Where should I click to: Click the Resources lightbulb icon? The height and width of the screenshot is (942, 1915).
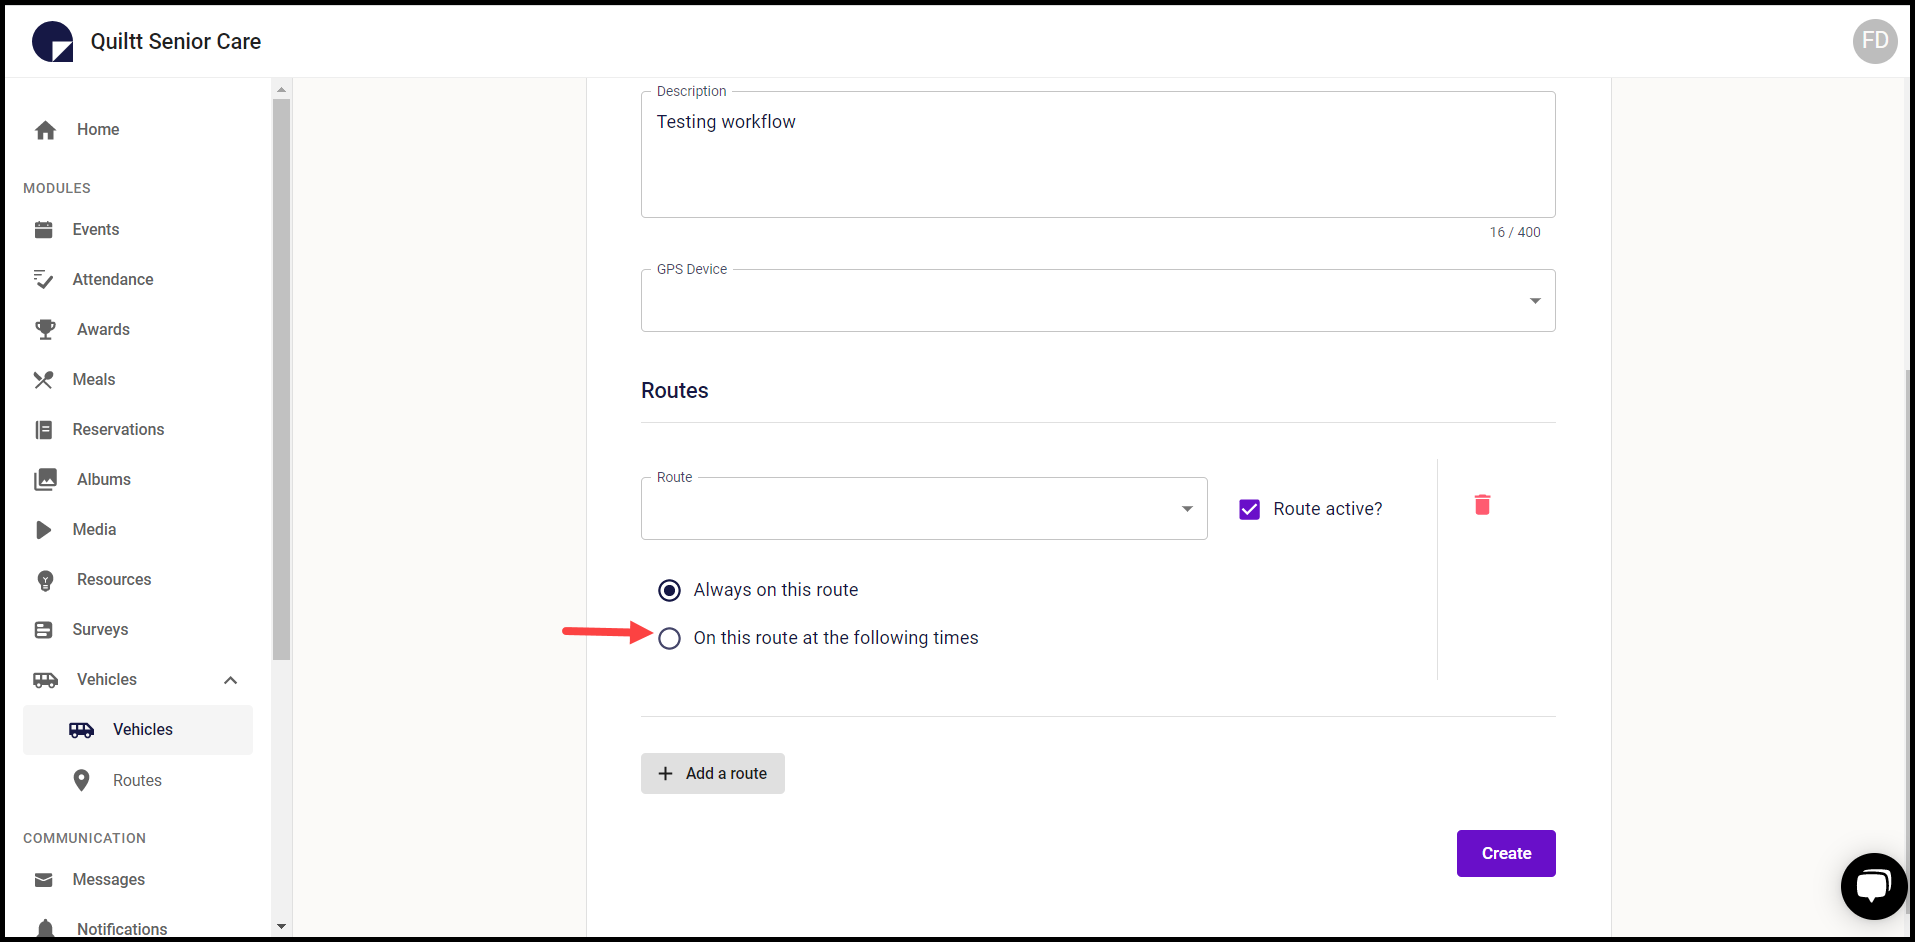point(45,580)
